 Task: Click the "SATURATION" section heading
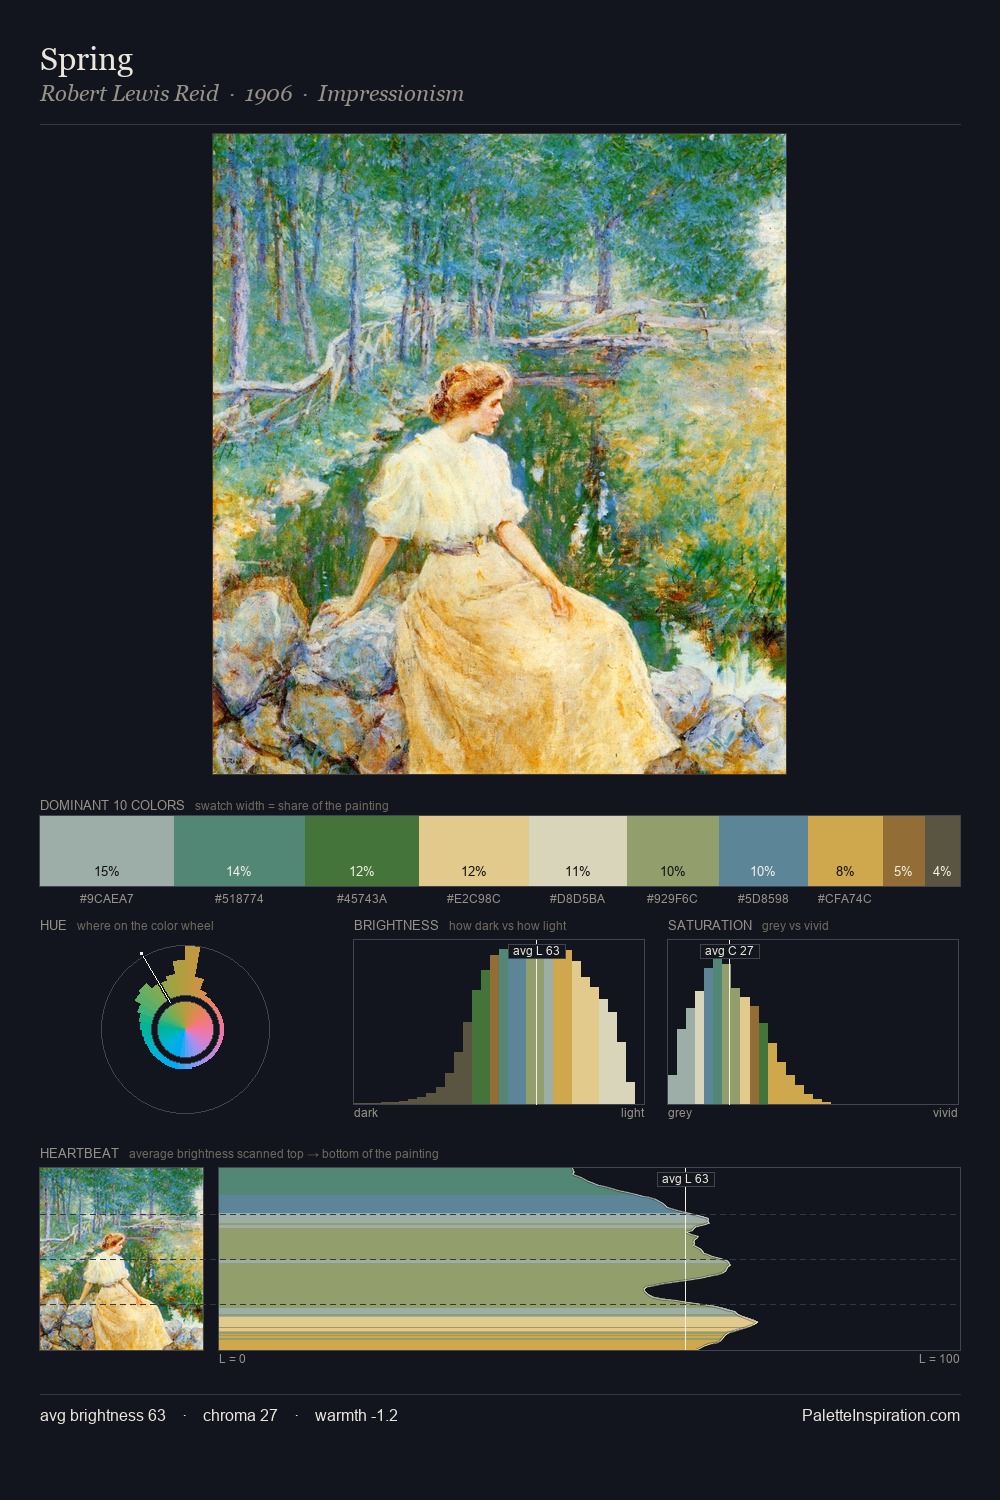710,925
